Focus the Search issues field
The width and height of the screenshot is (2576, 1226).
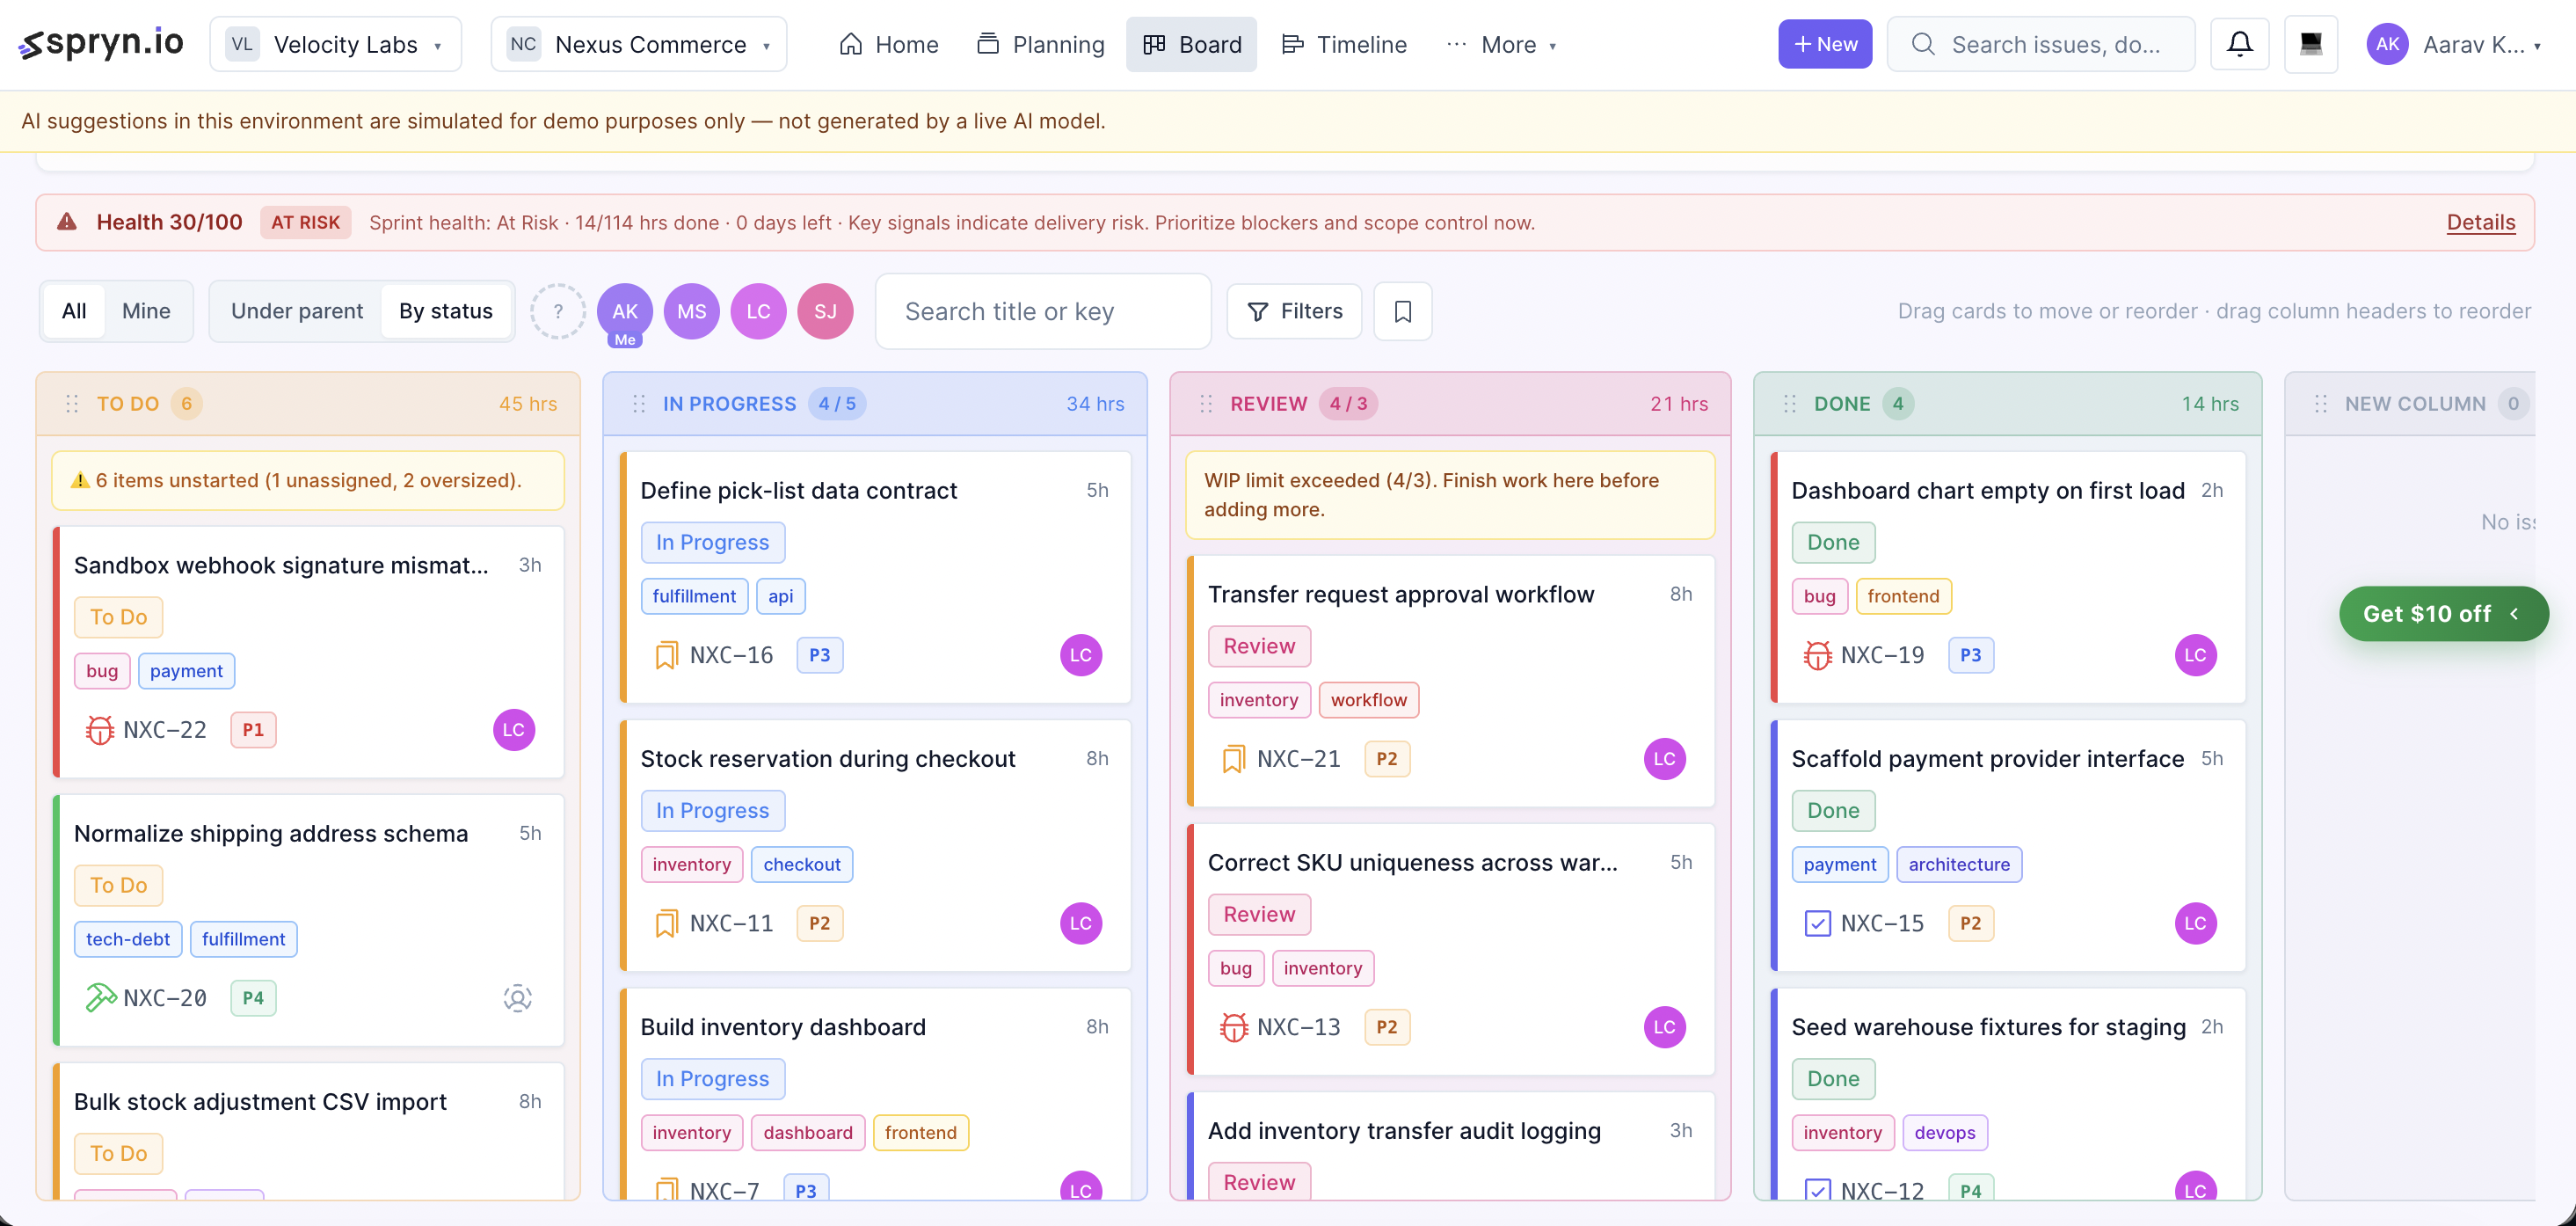coord(2041,44)
